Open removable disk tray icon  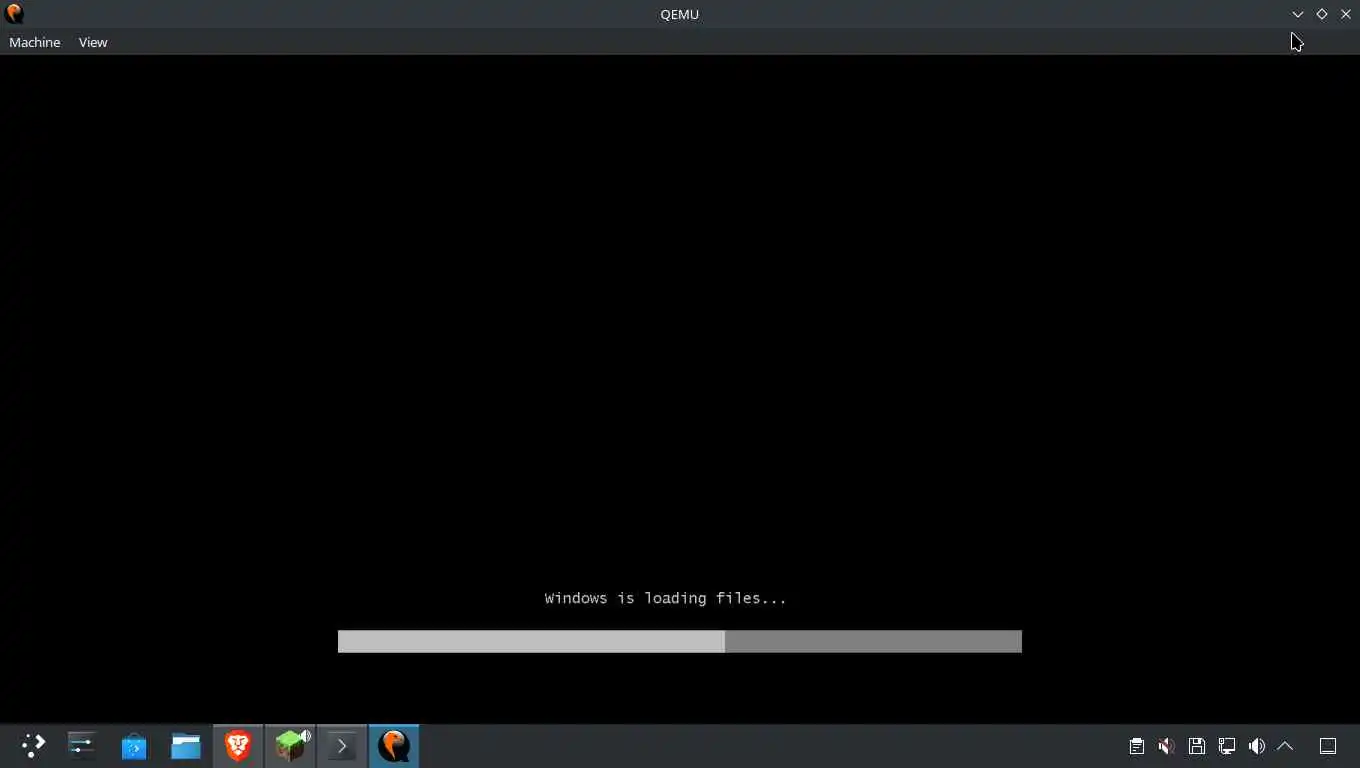[1196, 746]
